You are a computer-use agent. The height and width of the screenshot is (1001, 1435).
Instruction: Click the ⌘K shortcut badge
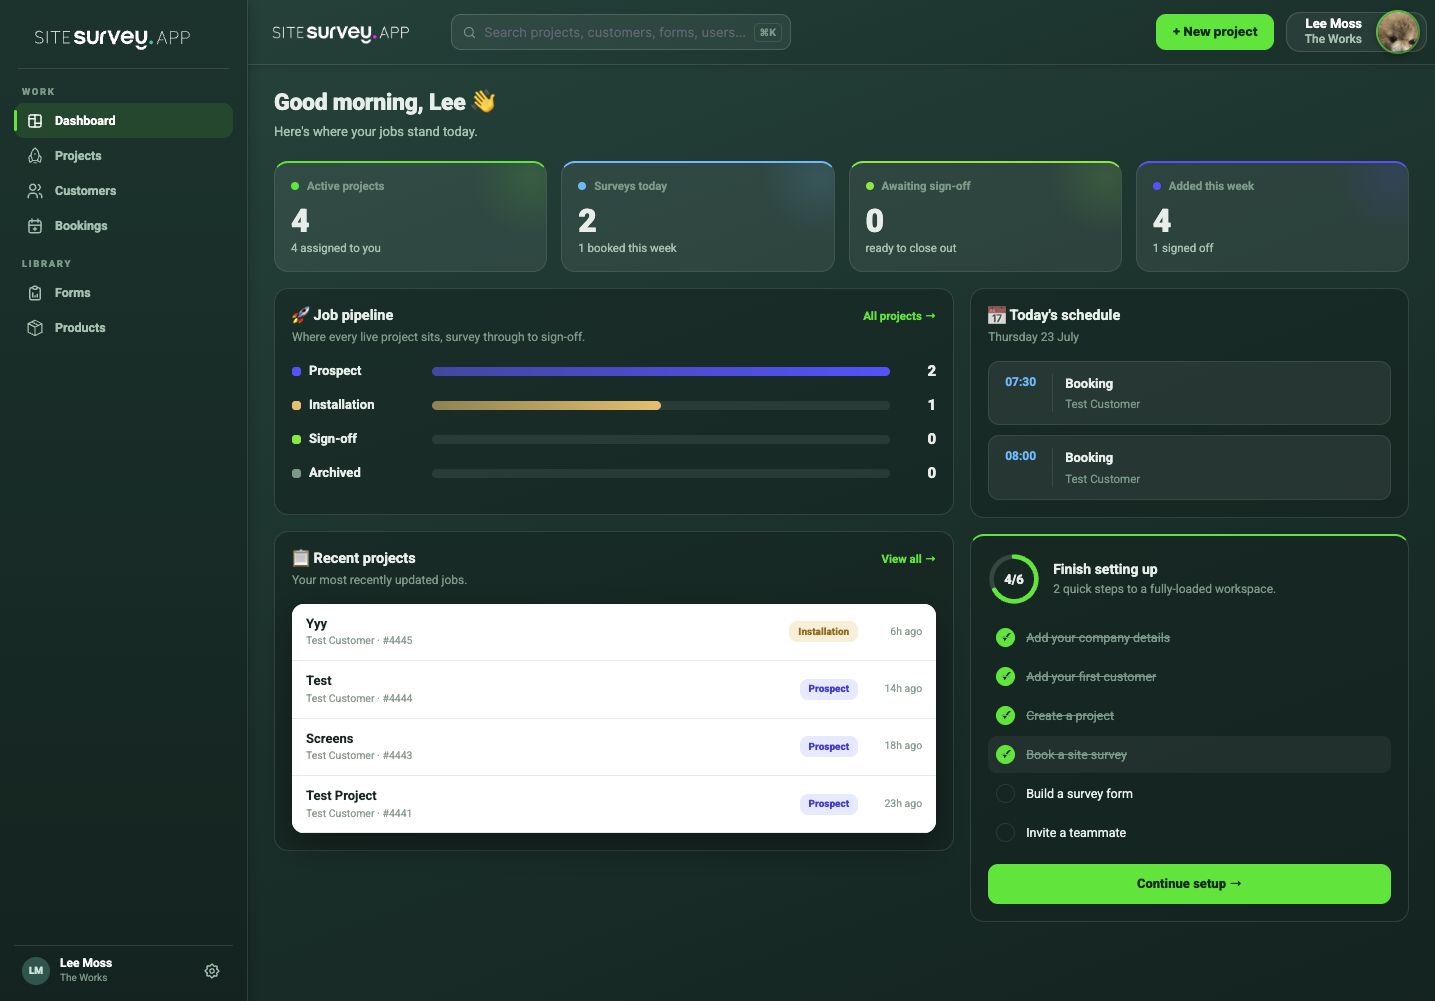768,33
